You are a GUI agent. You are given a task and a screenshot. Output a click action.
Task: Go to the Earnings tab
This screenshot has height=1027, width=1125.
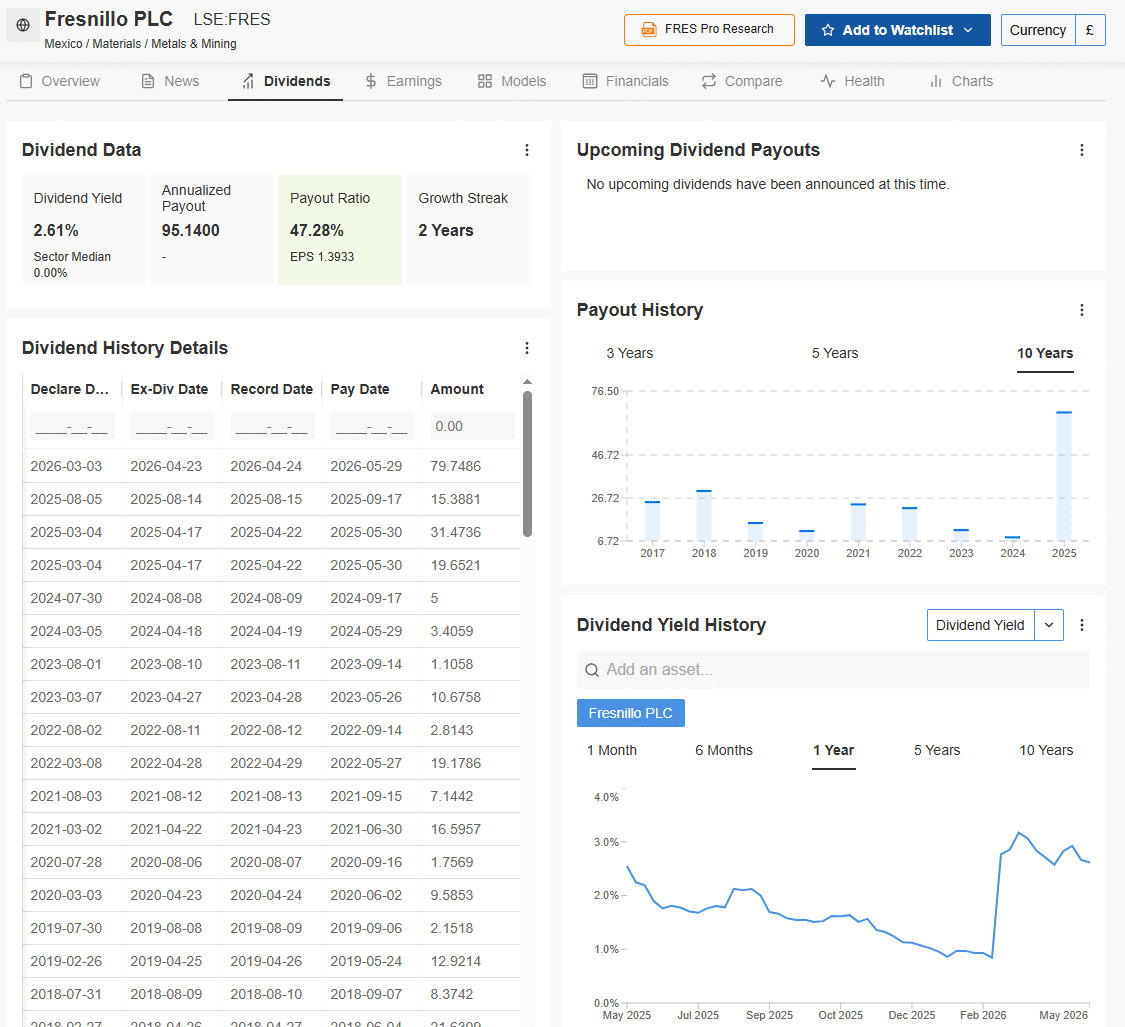pos(403,81)
